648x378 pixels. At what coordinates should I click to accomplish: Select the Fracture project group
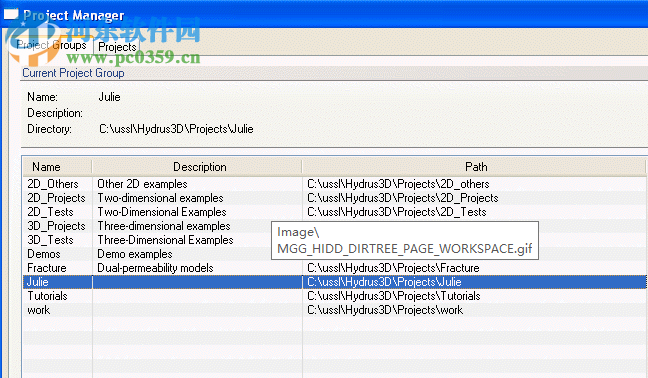(47, 268)
